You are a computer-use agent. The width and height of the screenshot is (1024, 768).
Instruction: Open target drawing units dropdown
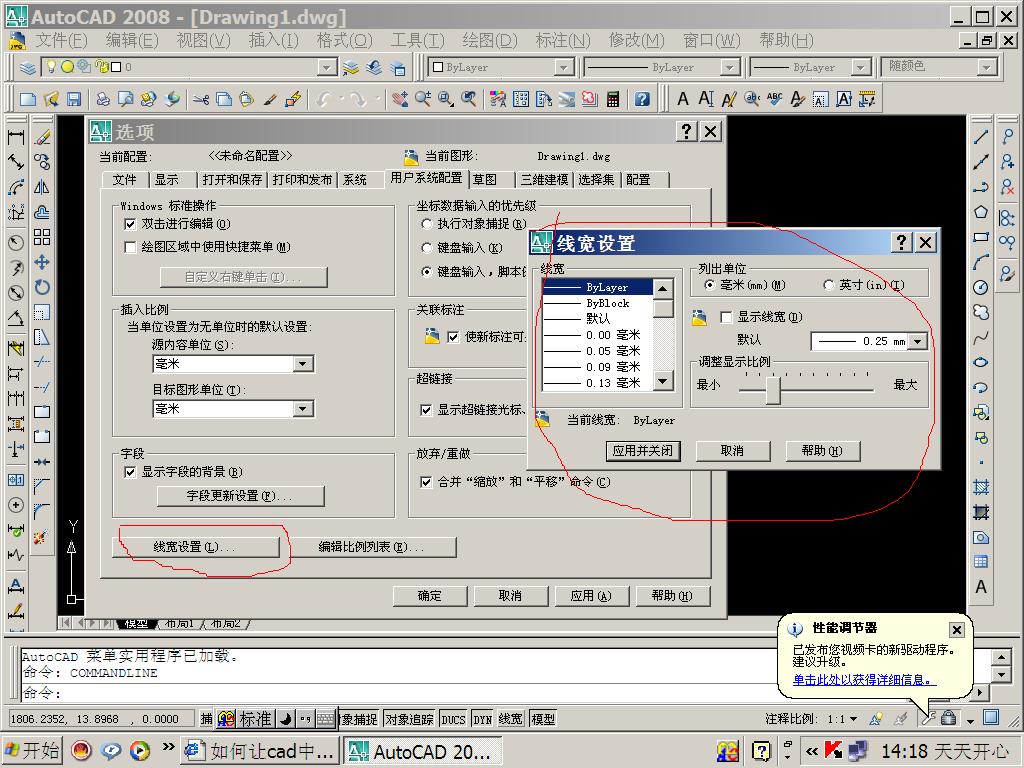[x=302, y=409]
